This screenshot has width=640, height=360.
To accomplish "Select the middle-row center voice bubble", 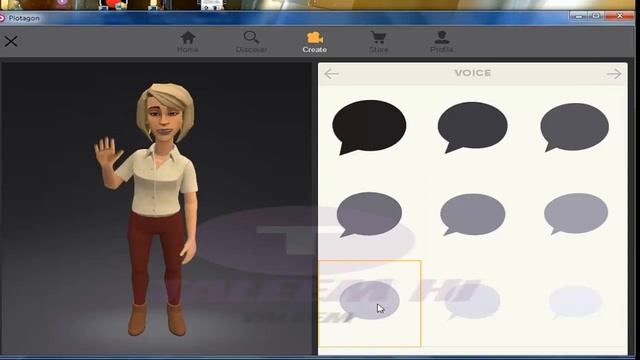I will tap(473, 215).
